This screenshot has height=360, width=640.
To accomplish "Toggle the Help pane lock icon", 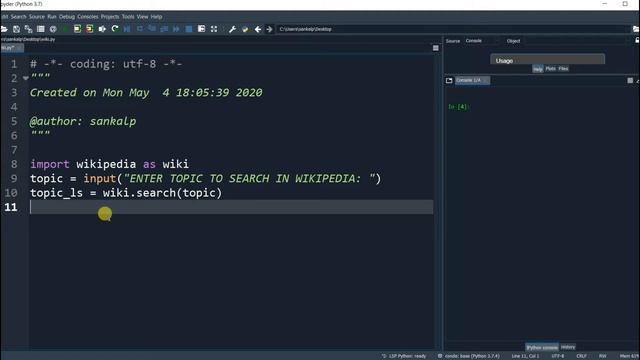I will point(637,40).
